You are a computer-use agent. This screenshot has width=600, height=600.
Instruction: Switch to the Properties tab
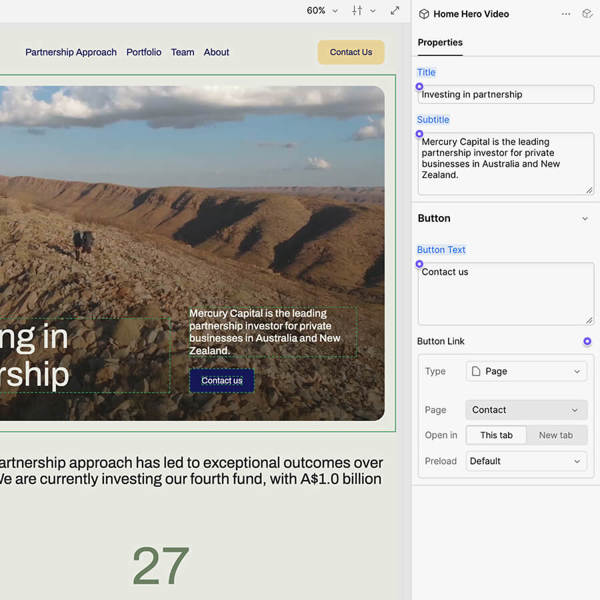(440, 42)
